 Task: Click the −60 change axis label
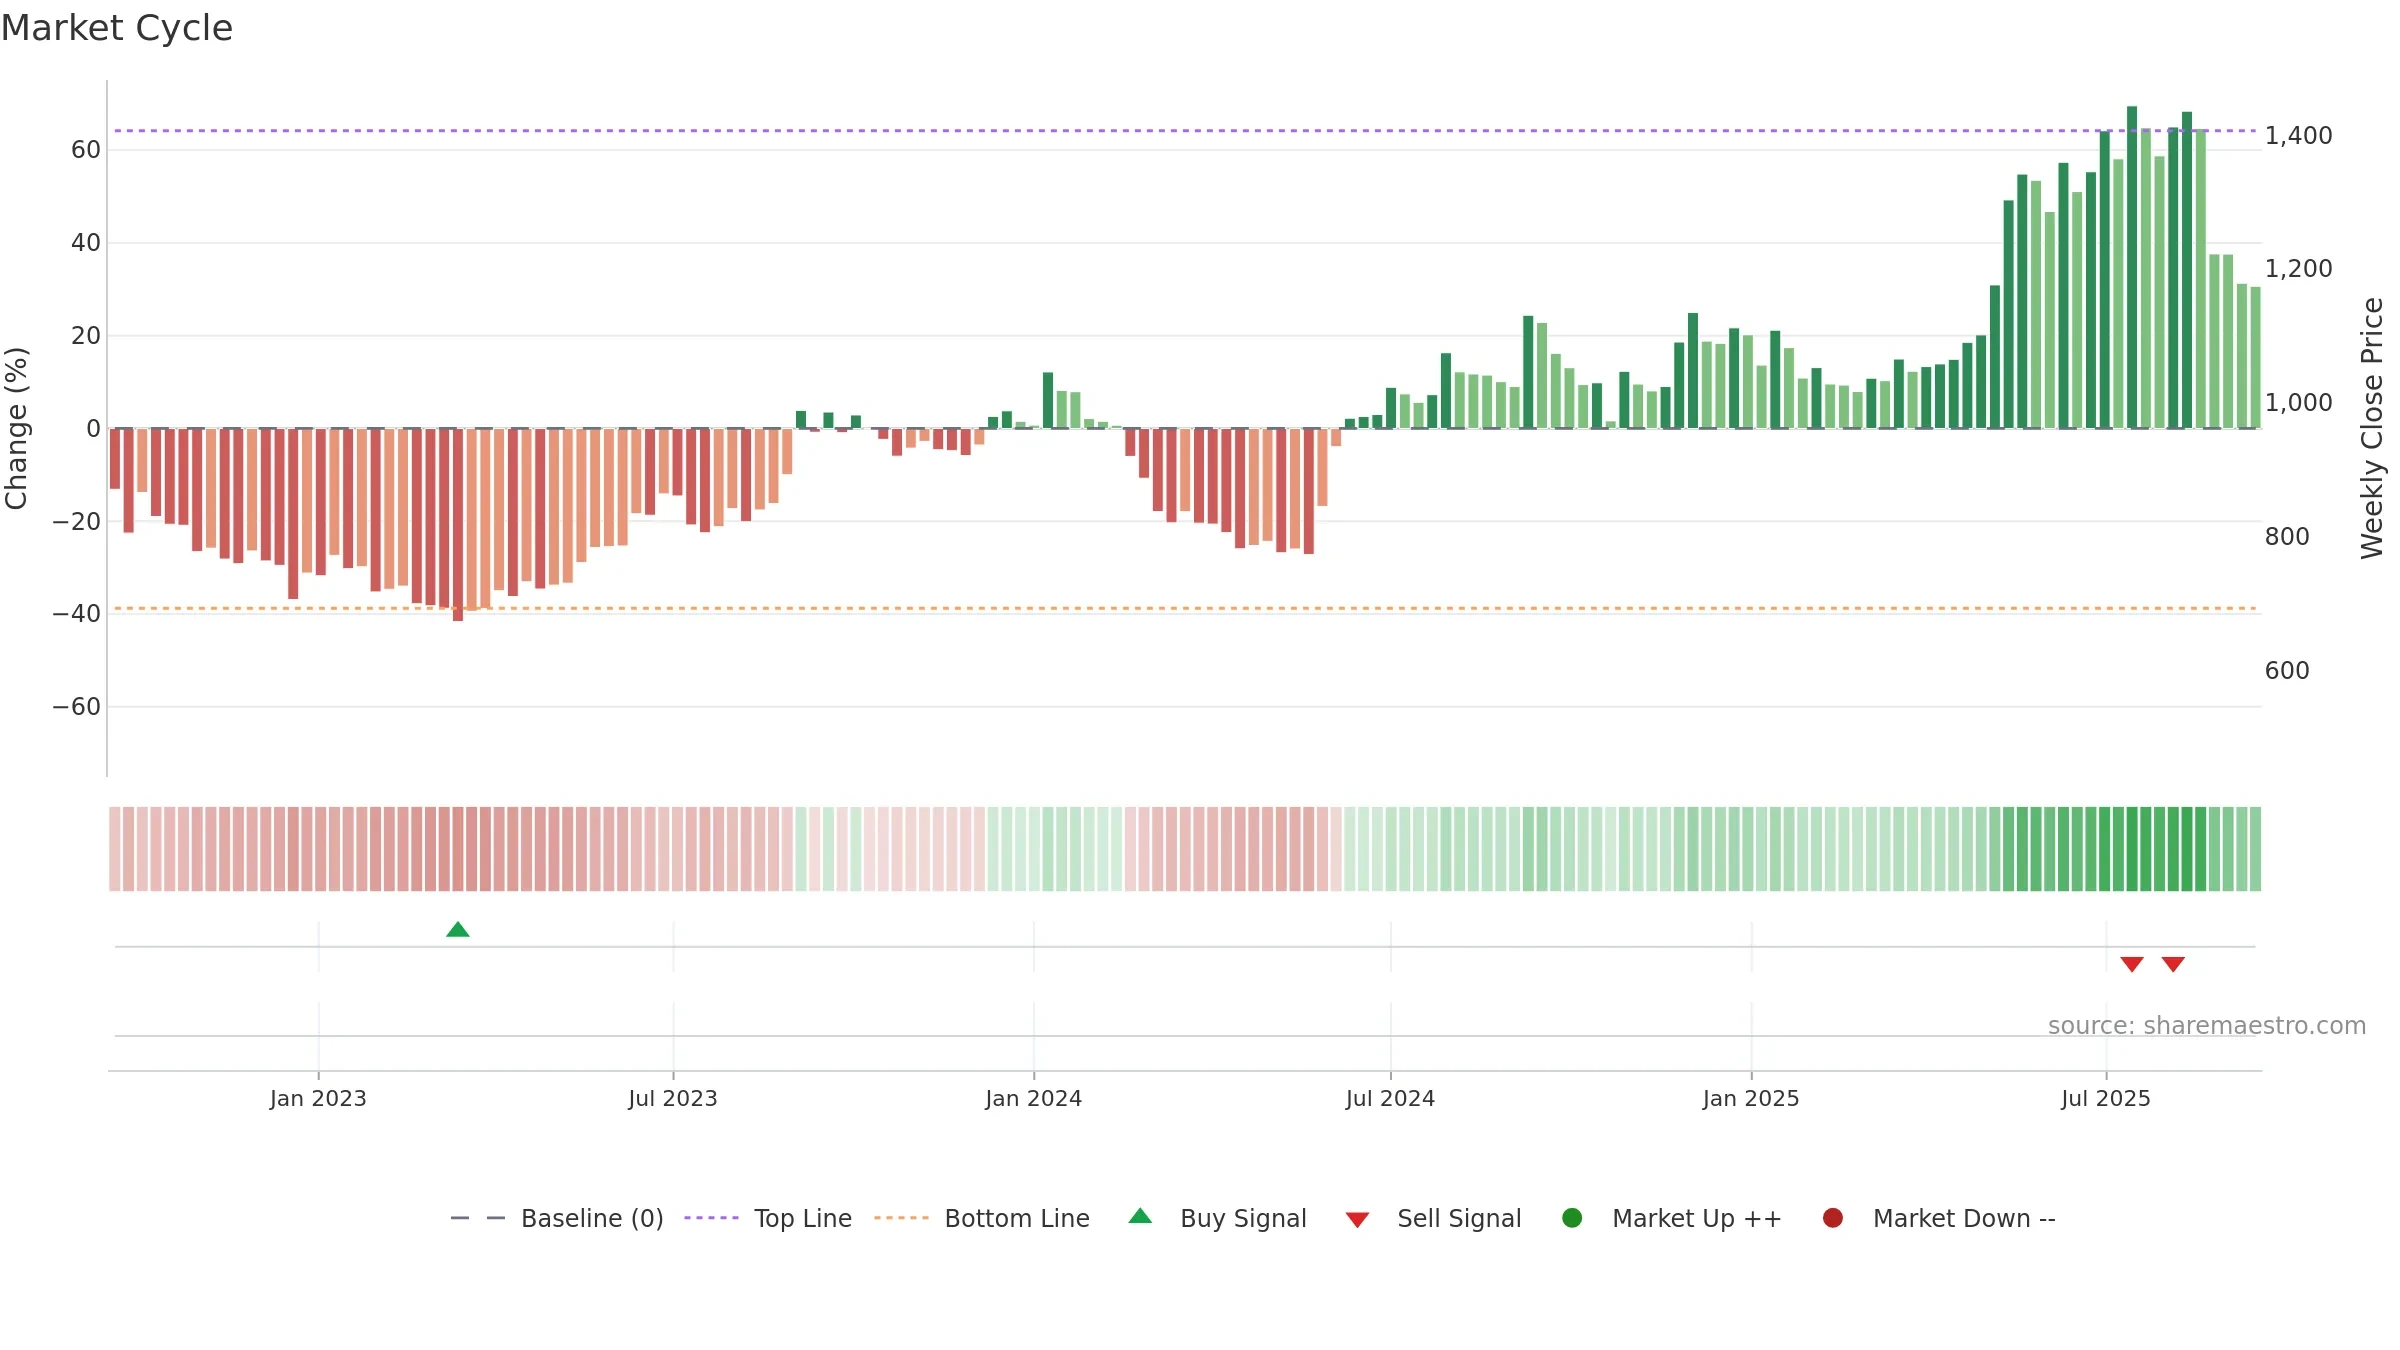(x=76, y=707)
